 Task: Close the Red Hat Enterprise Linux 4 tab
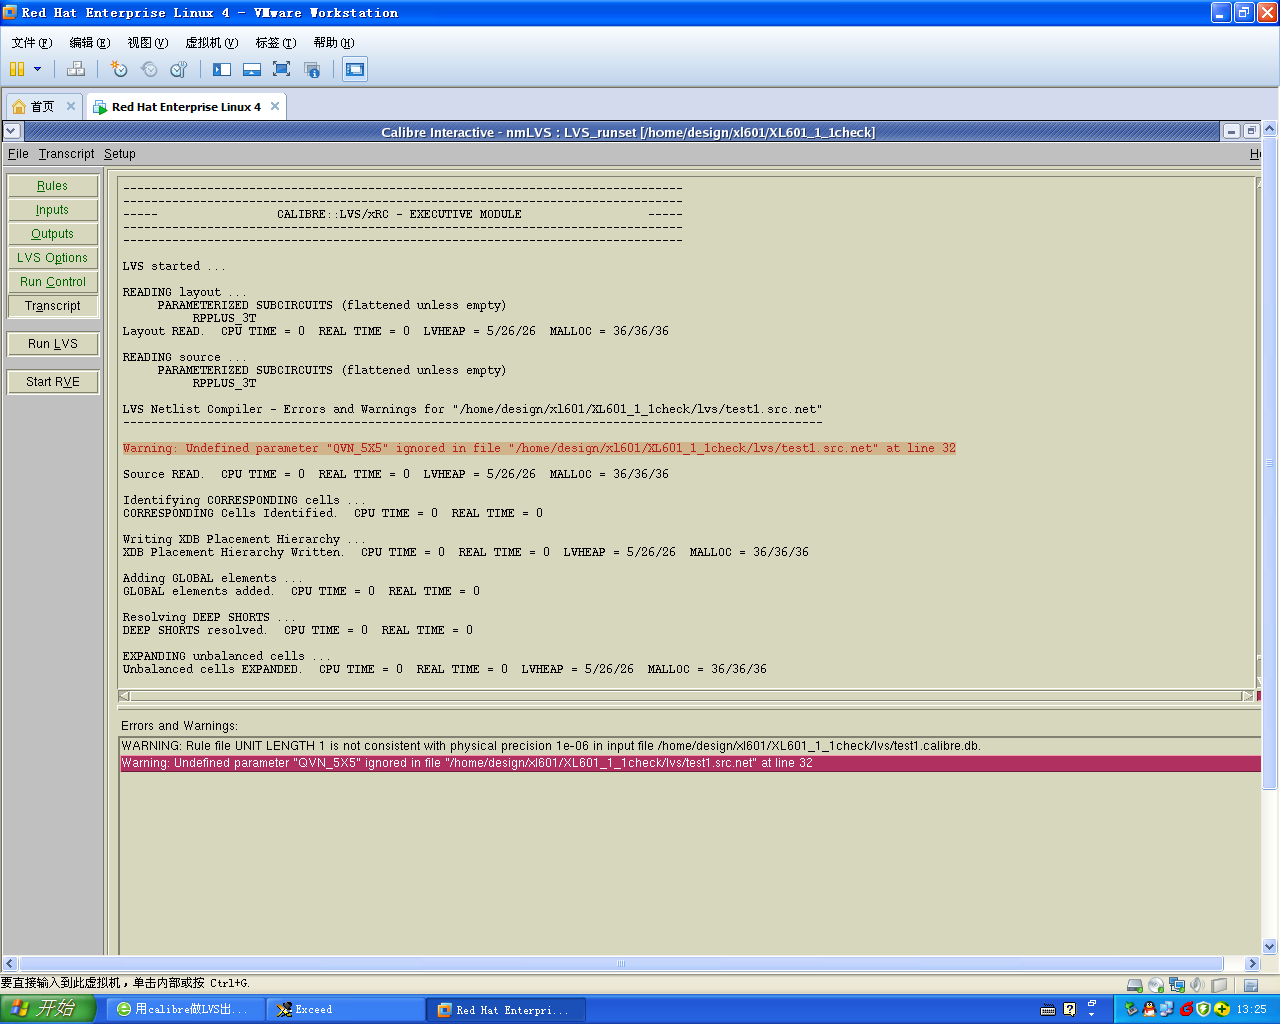[275, 106]
